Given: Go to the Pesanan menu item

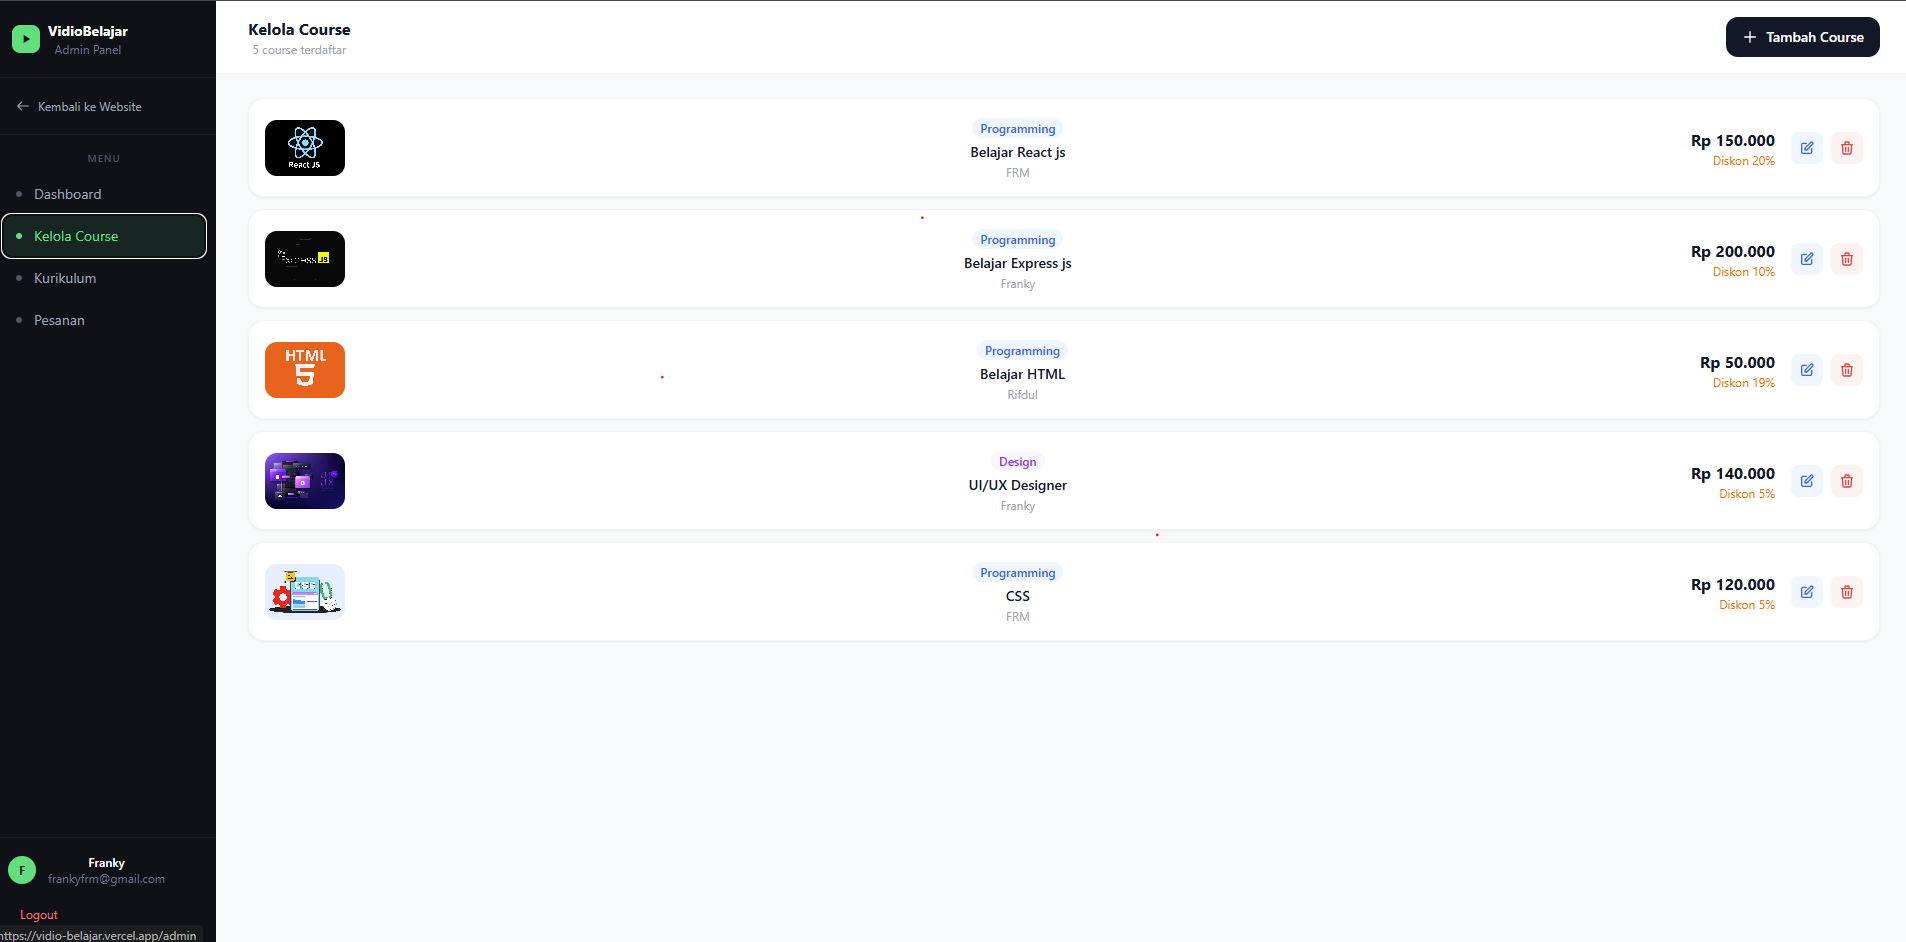Looking at the screenshot, I should (104, 320).
